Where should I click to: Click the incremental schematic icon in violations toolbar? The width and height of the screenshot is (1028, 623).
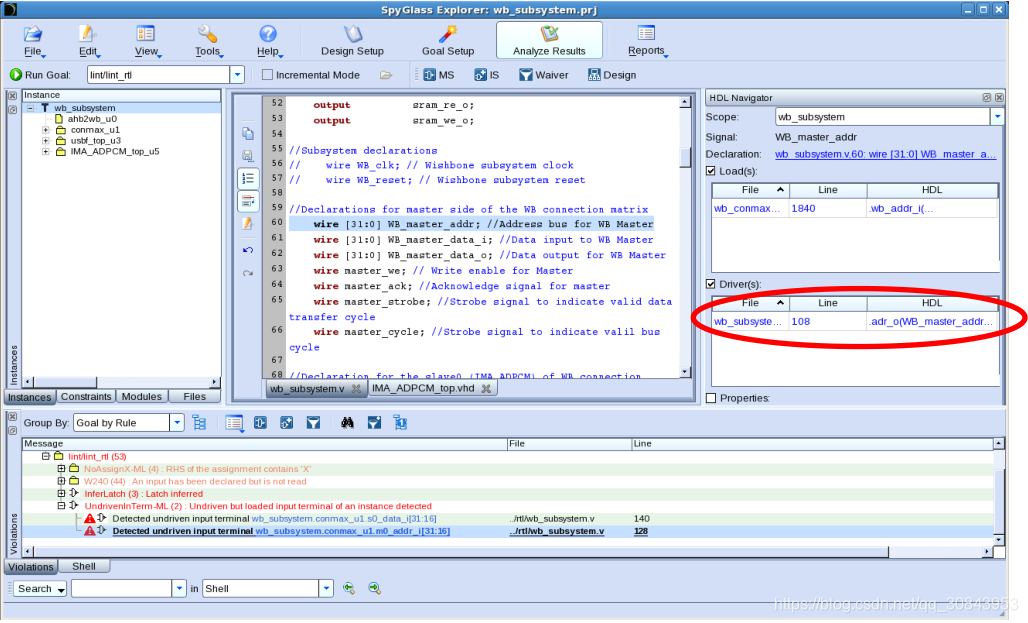[x=287, y=423]
